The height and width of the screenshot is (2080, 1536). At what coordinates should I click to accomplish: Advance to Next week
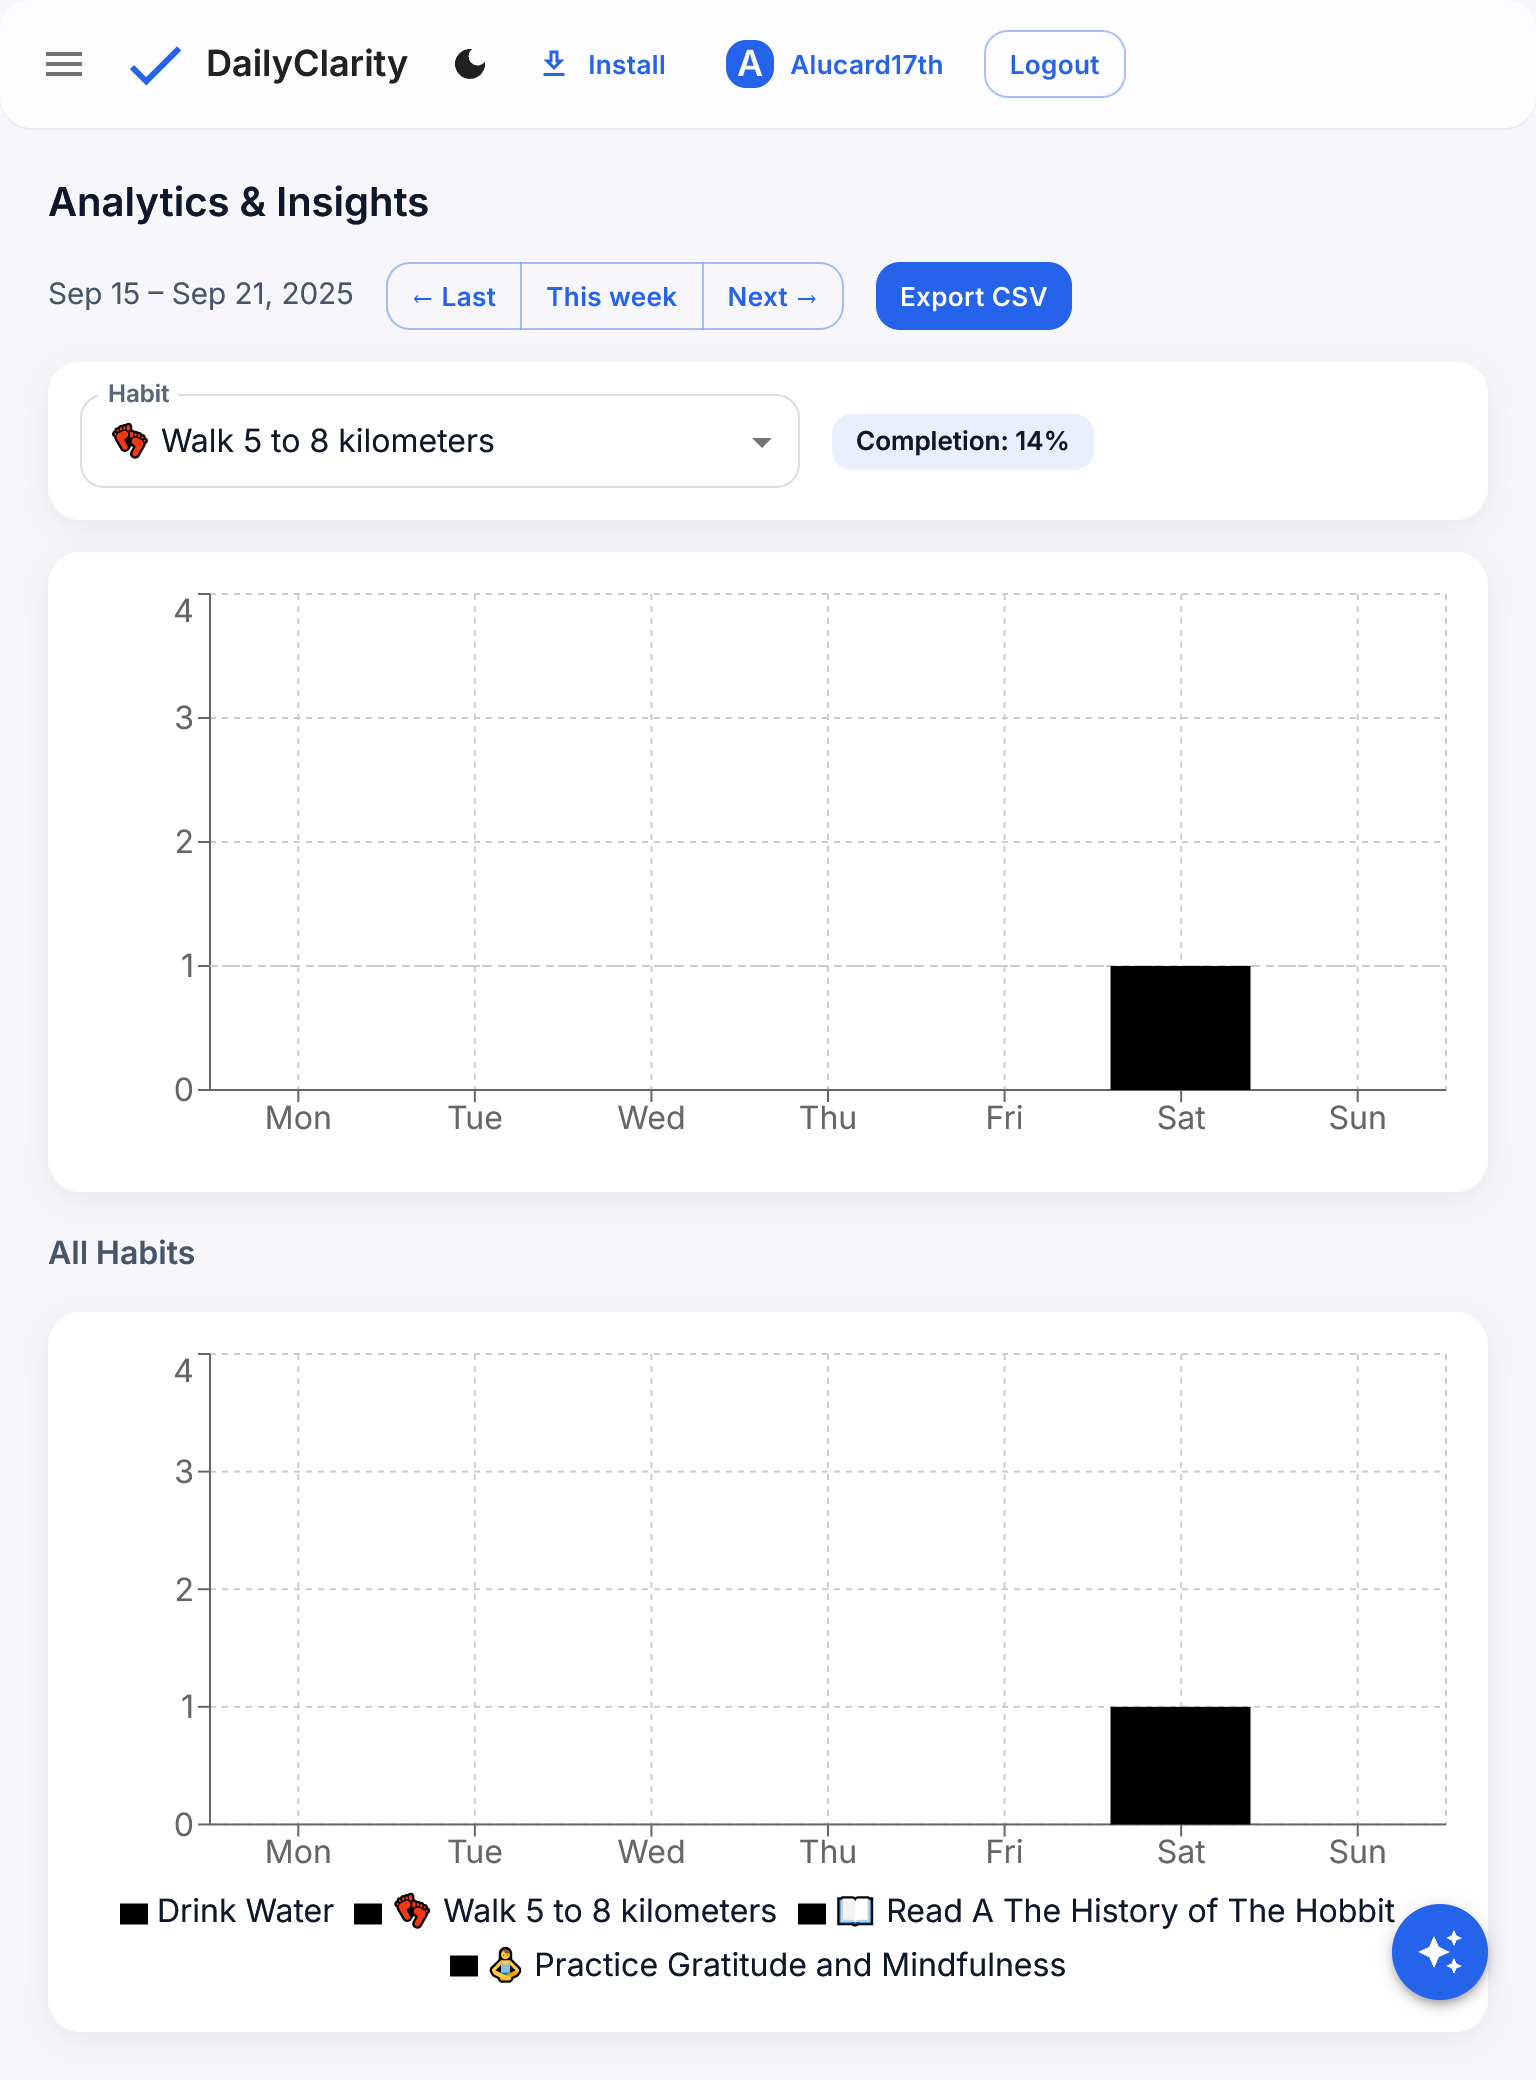click(772, 297)
